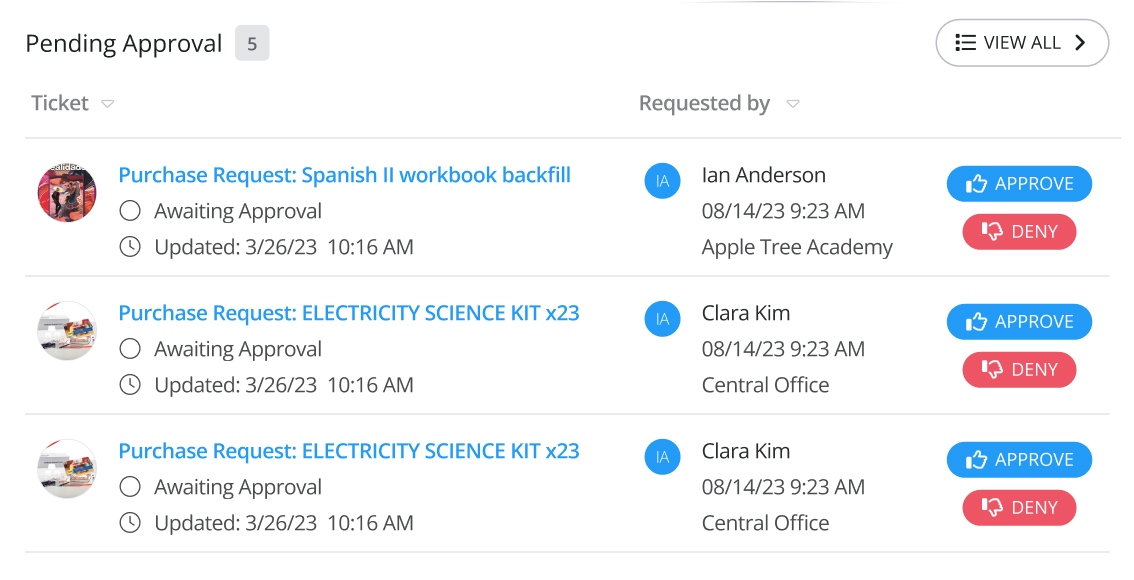Select the Awaiting Approval status circle on the Spanish II ticket
Screen dimensions: 1134x580
130,211
